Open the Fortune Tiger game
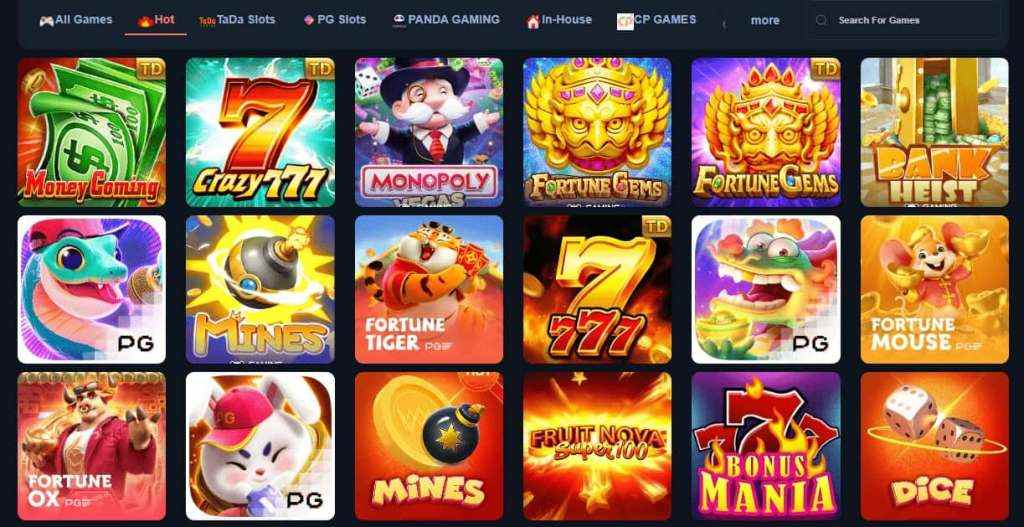Image resolution: width=1024 pixels, height=527 pixels. (429, 289)
